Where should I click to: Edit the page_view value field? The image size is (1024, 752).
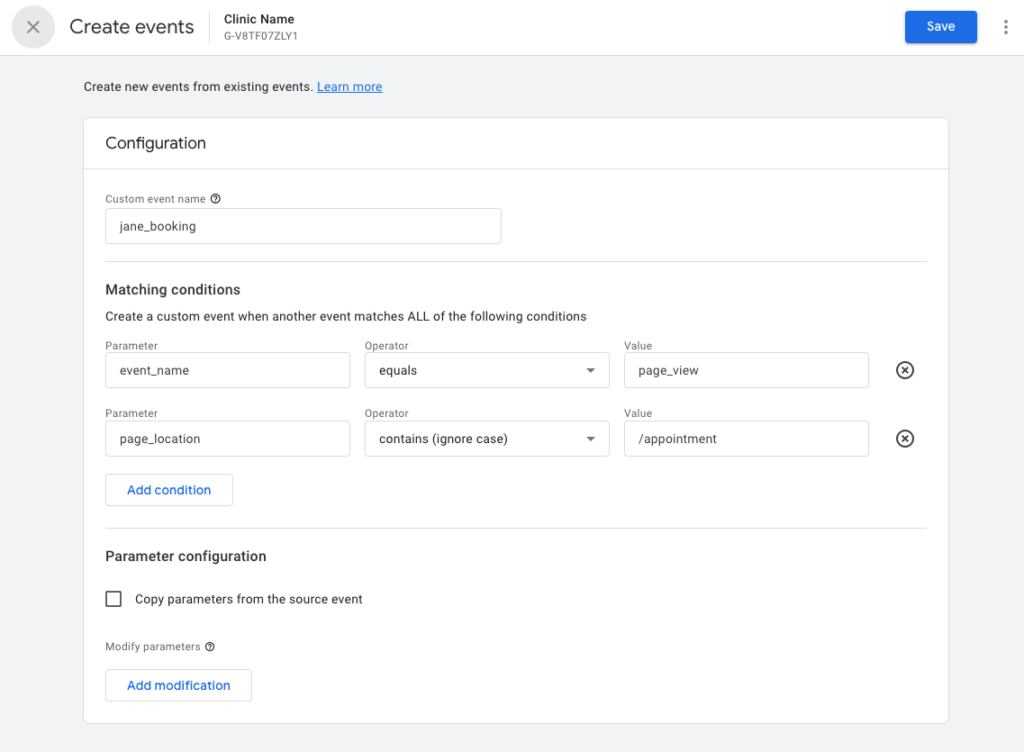745,370
